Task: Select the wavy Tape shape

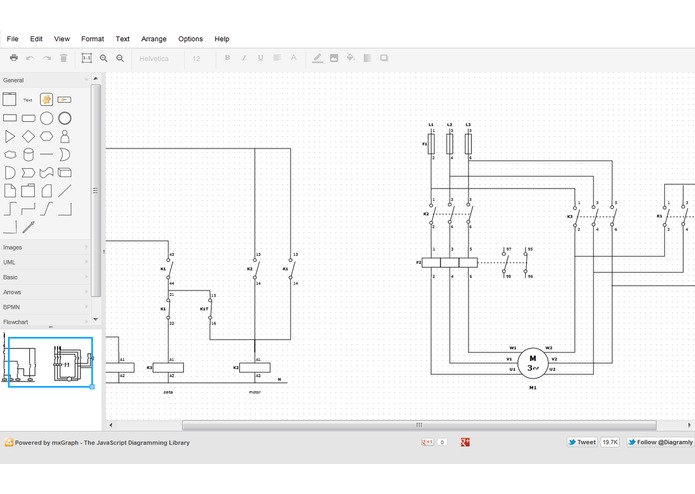Action: pyautogui.click(x=46, y=173)
